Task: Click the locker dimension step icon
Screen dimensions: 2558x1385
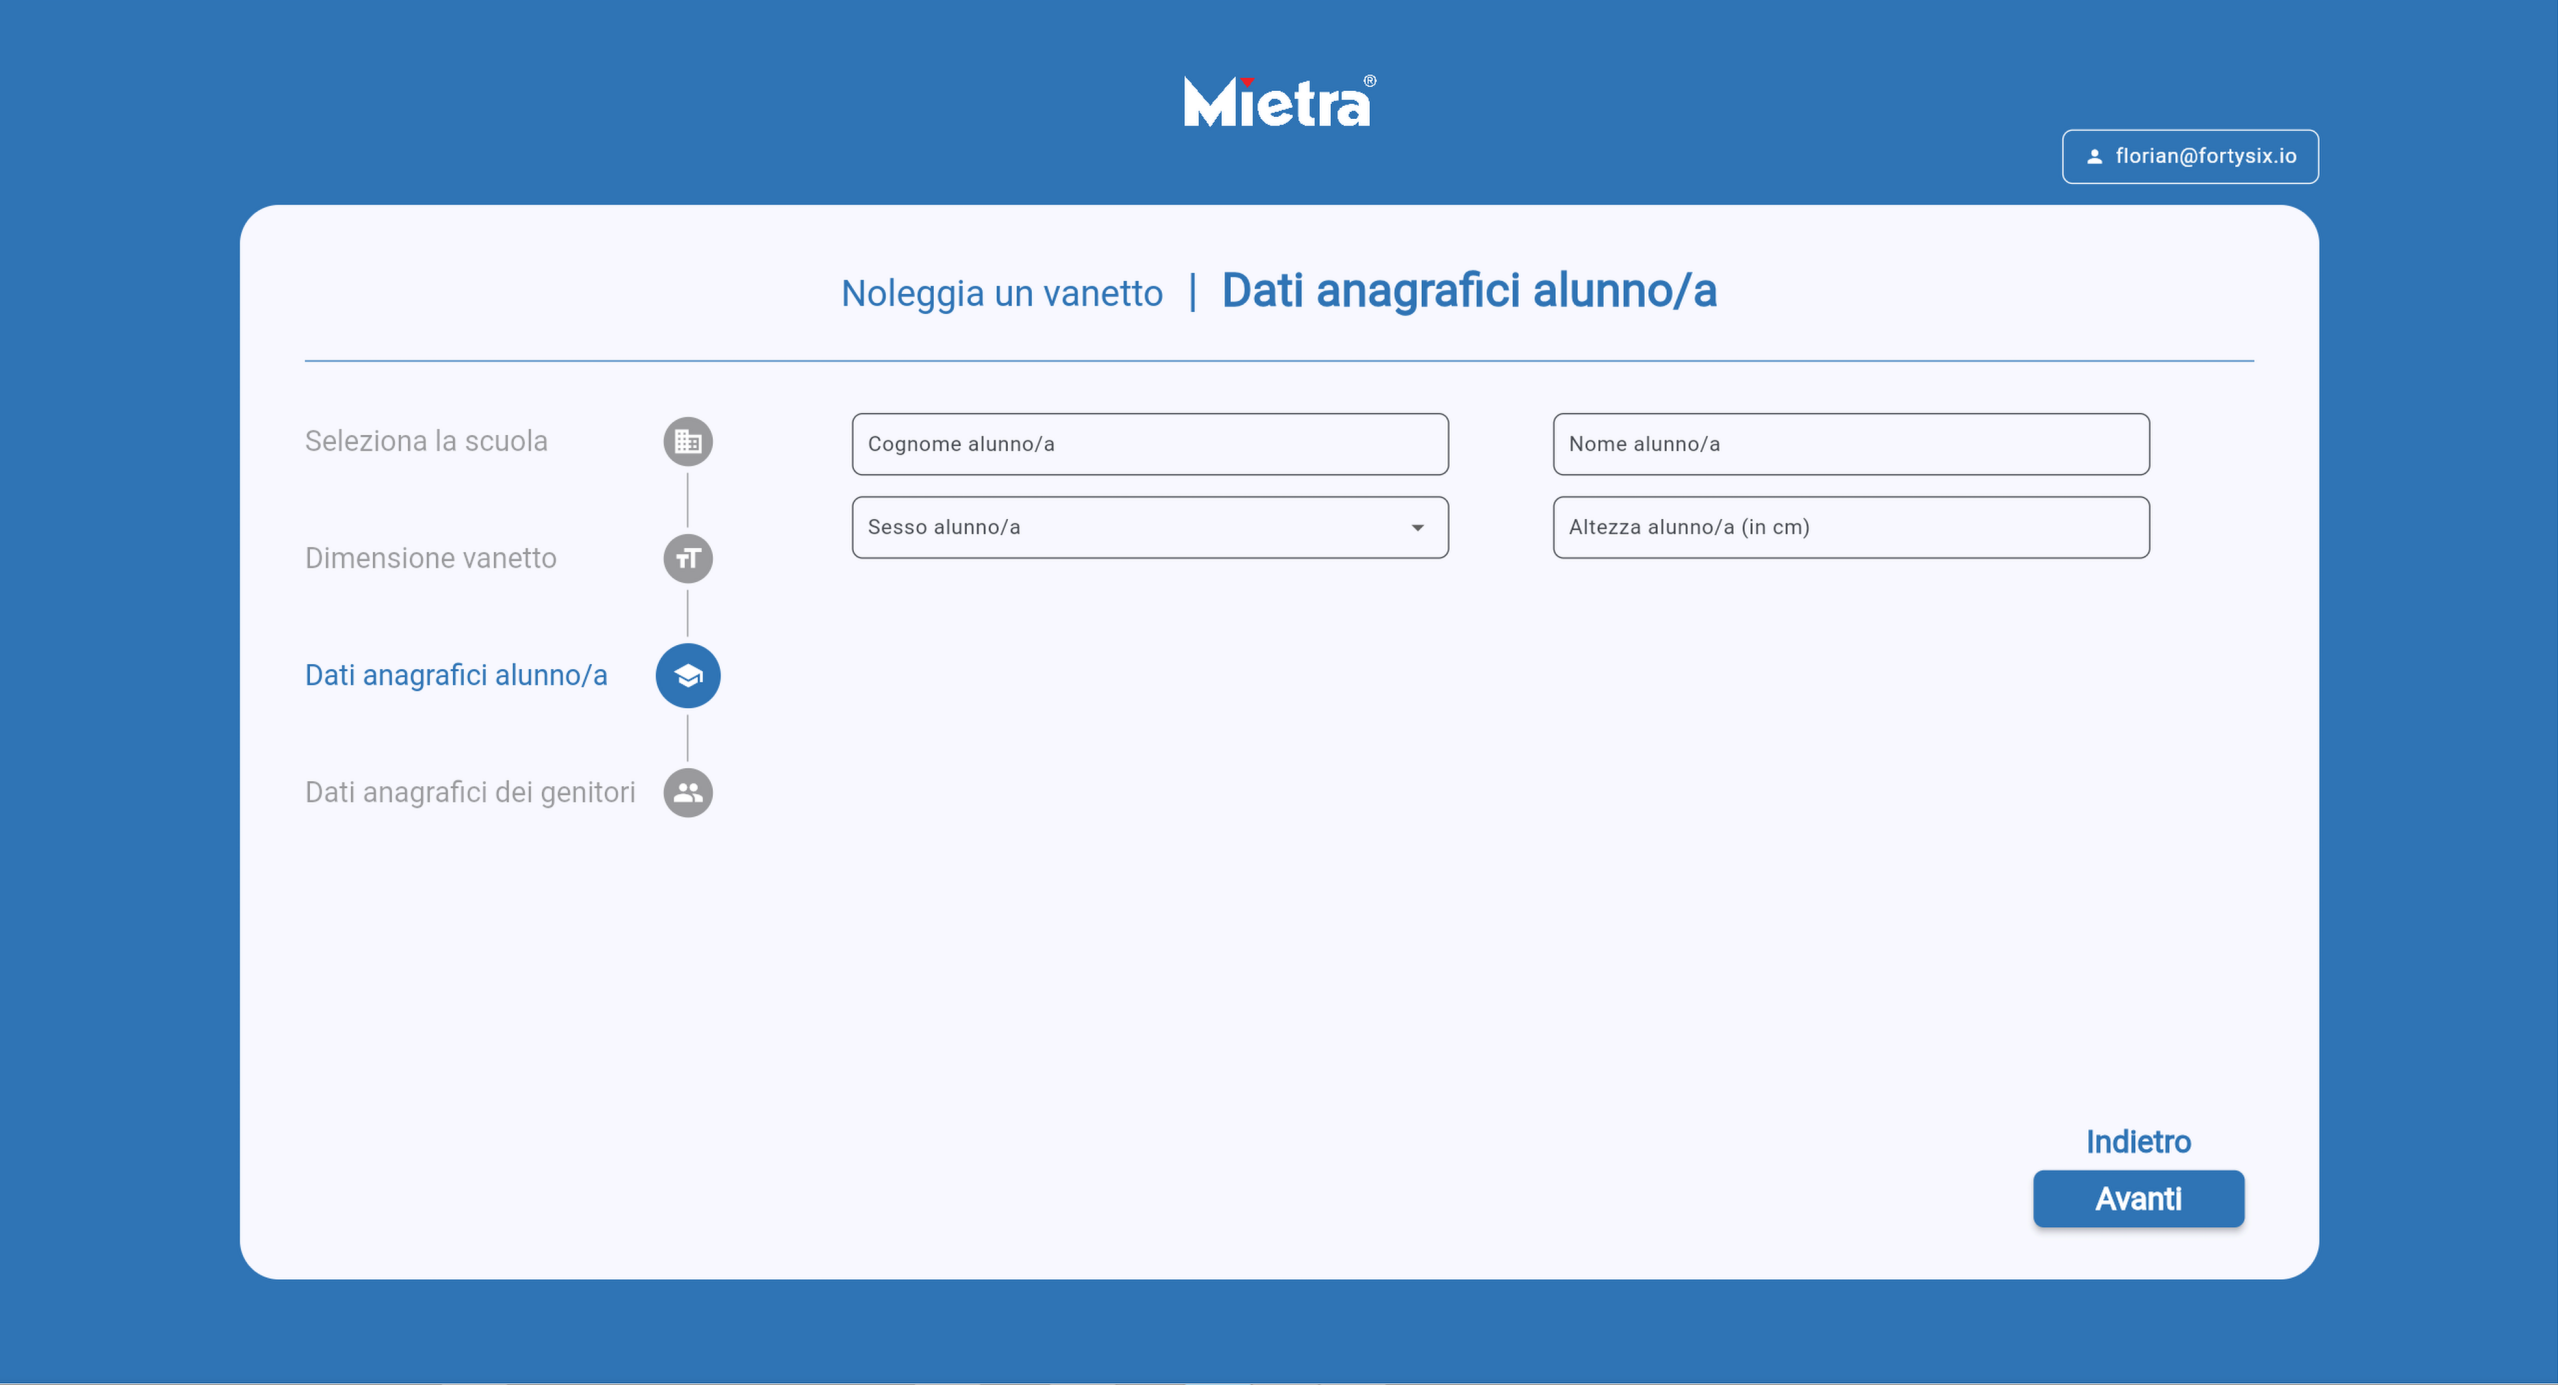Action: (687, 558)
